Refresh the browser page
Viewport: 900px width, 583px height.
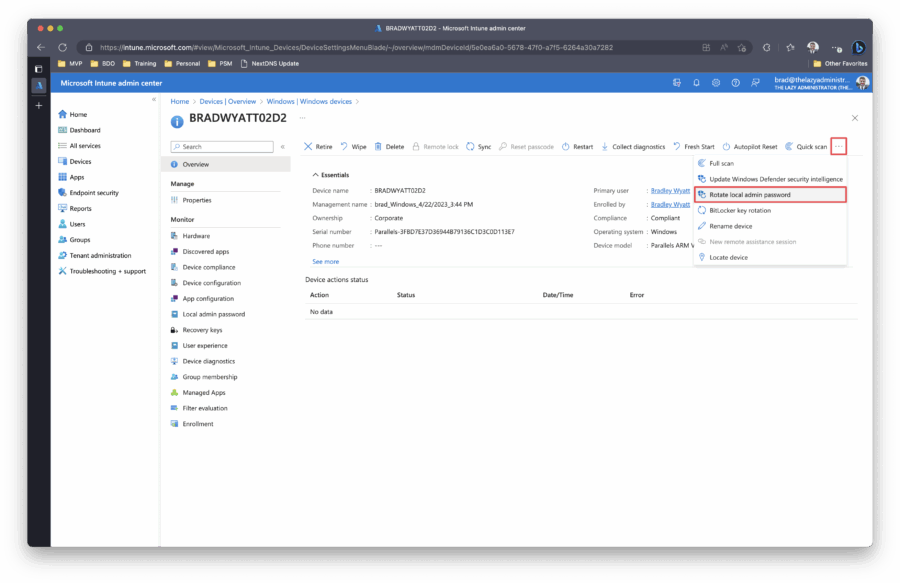click(x=62, y=47)
